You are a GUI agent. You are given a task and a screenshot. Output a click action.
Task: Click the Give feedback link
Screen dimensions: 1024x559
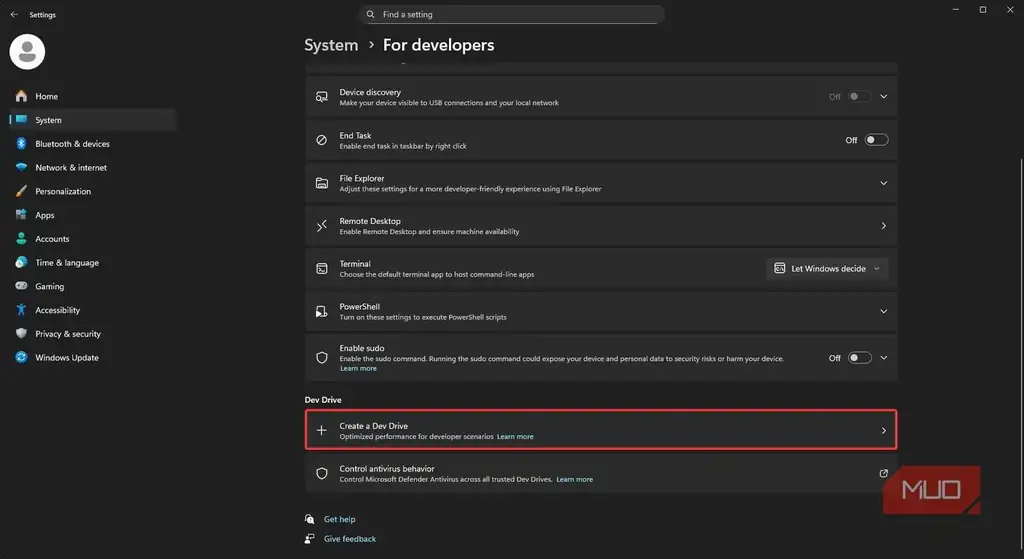[x=350, y=539]
